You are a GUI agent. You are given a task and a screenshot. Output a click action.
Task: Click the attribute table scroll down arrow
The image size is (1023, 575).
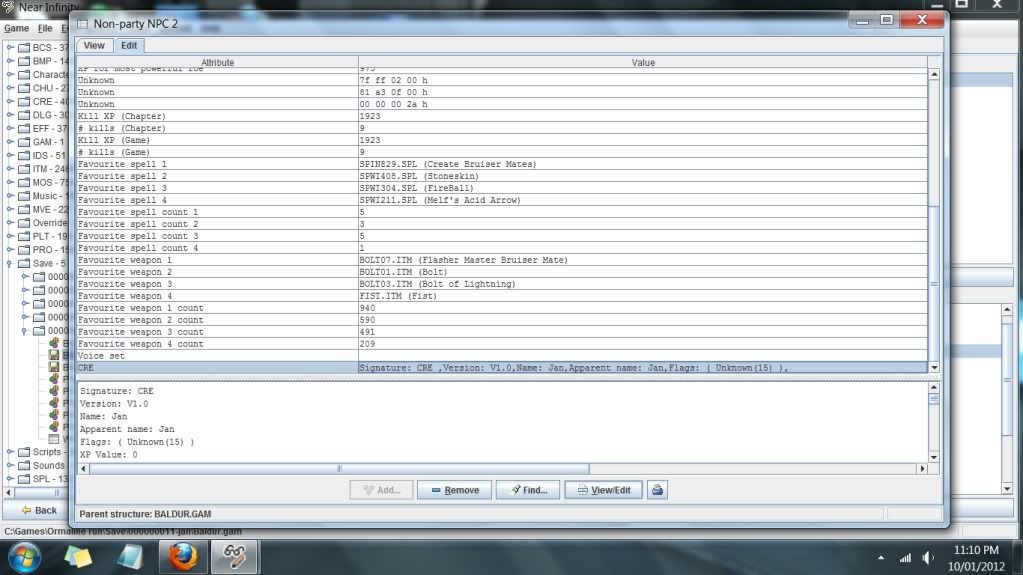934,368
